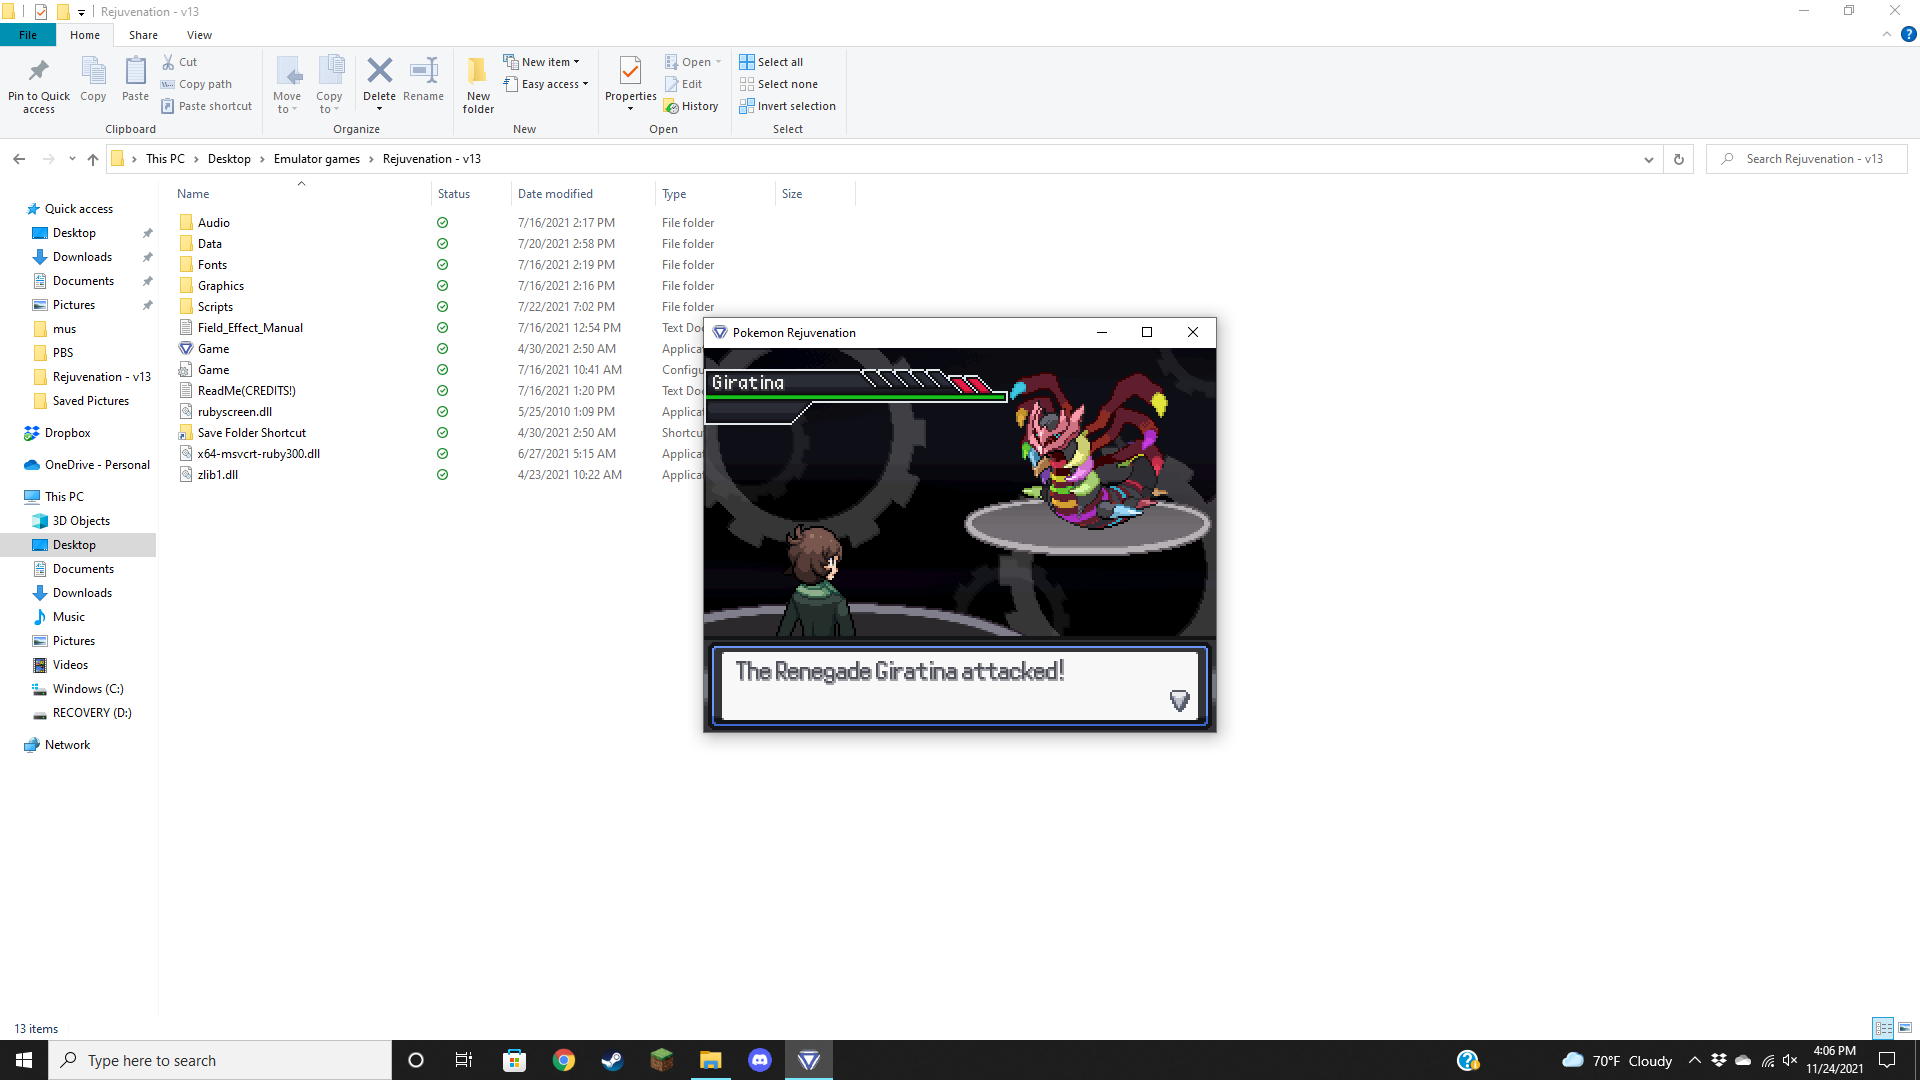
Task: Advance game dialogue arrow icon
Action: 1179,700
